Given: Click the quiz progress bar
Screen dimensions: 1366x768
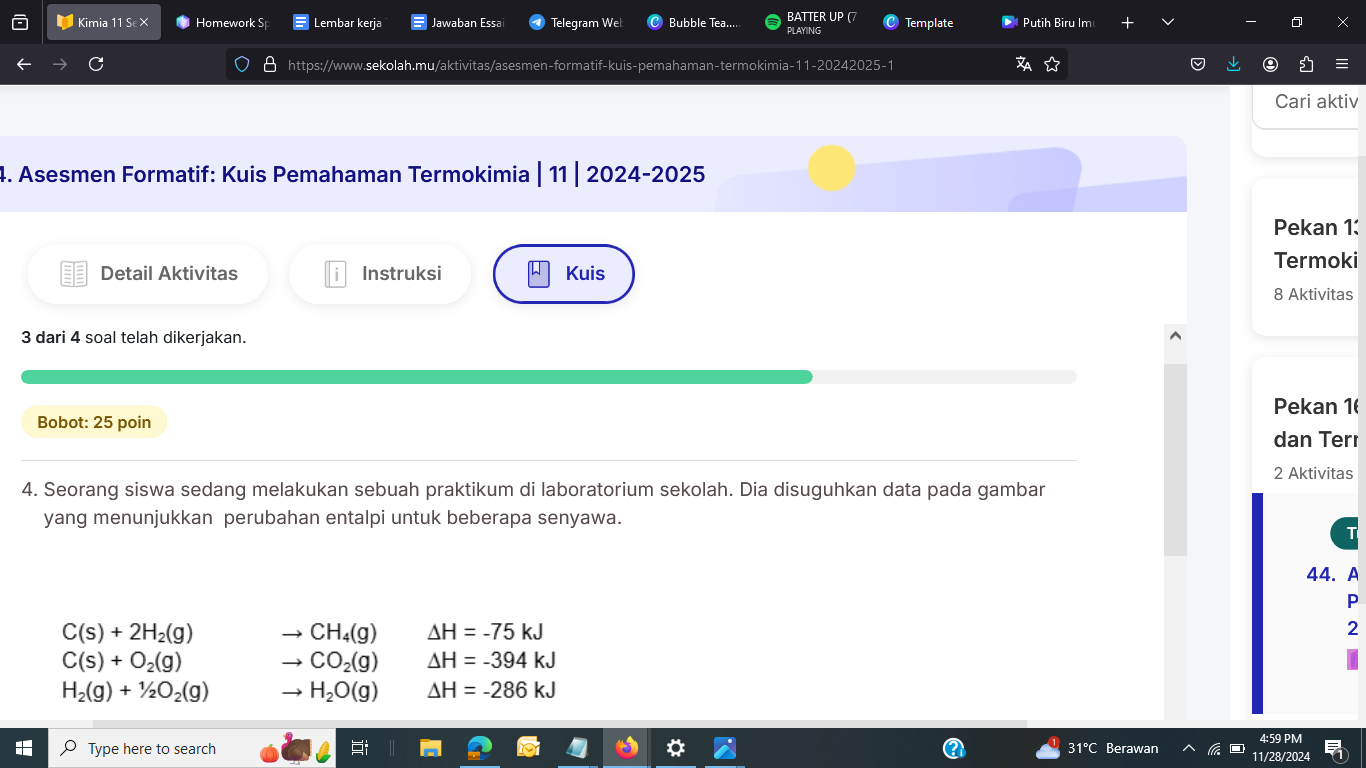Looking at the screenshot, I should [549, 377].
